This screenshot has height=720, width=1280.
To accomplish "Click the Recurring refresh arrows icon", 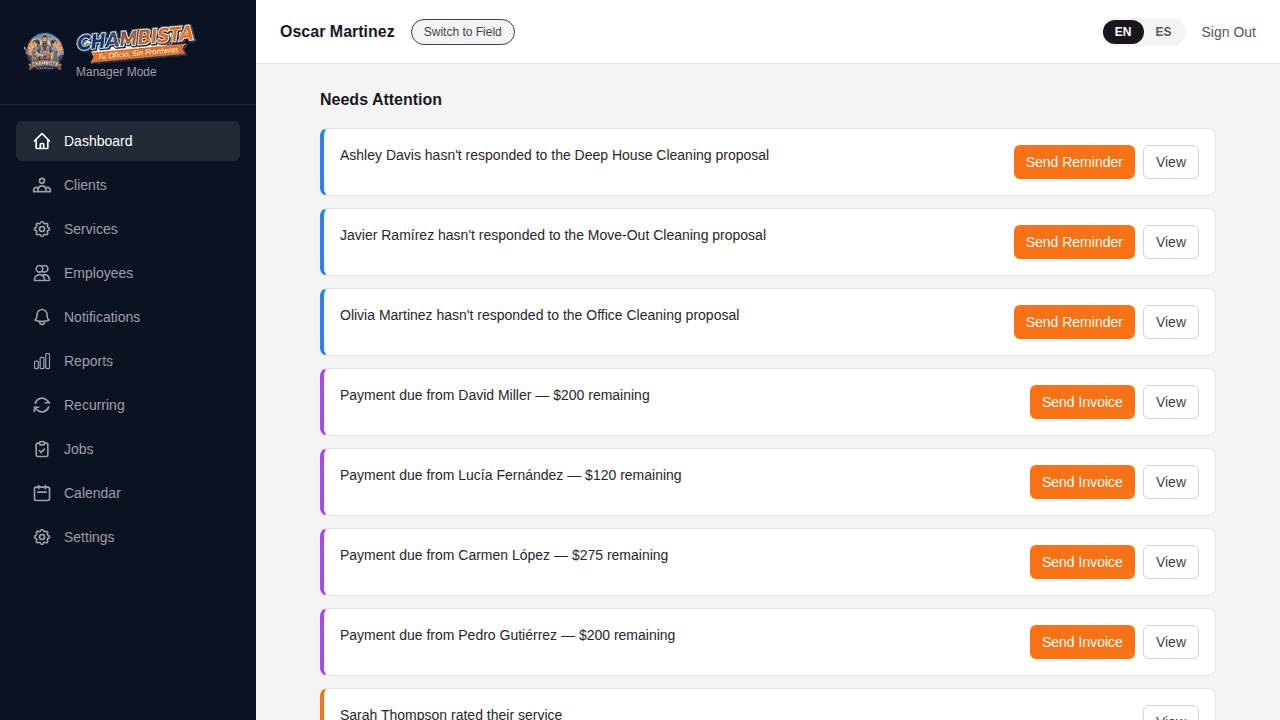I will pos(42,405).
